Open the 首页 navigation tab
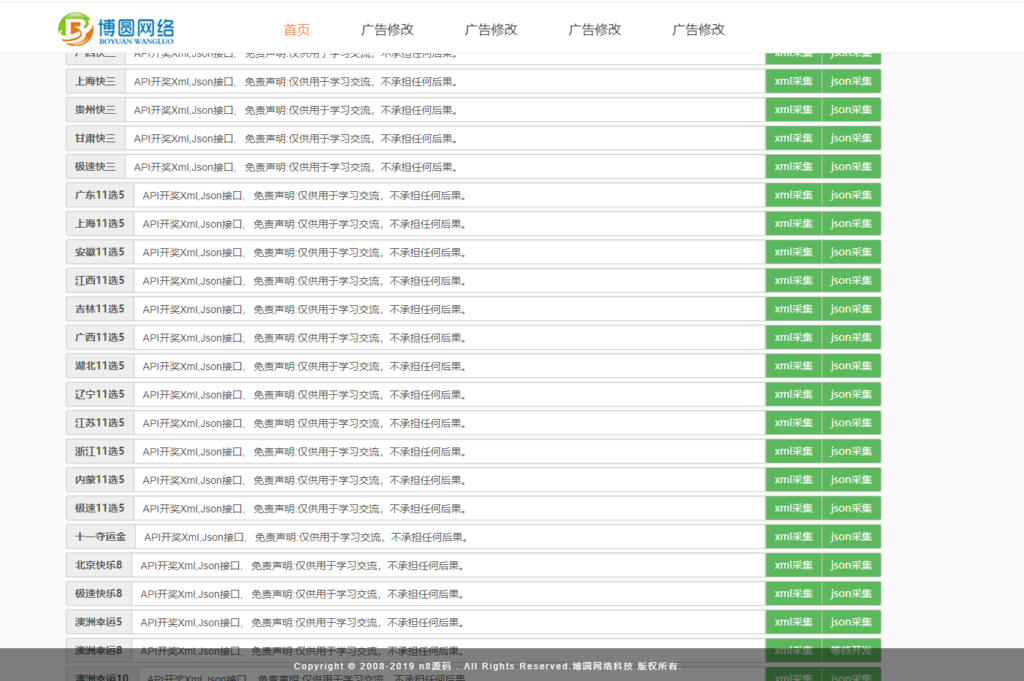 (297, 29)
